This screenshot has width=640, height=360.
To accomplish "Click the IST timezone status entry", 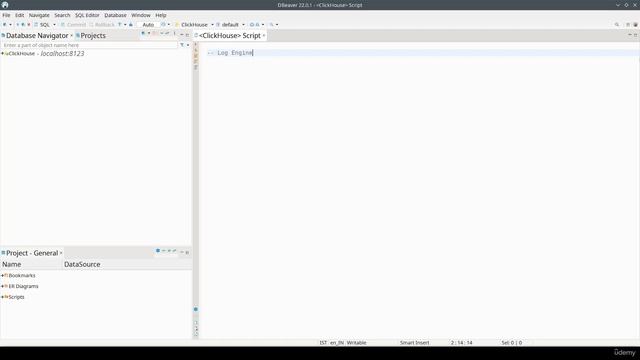I will tap(323, 343).
